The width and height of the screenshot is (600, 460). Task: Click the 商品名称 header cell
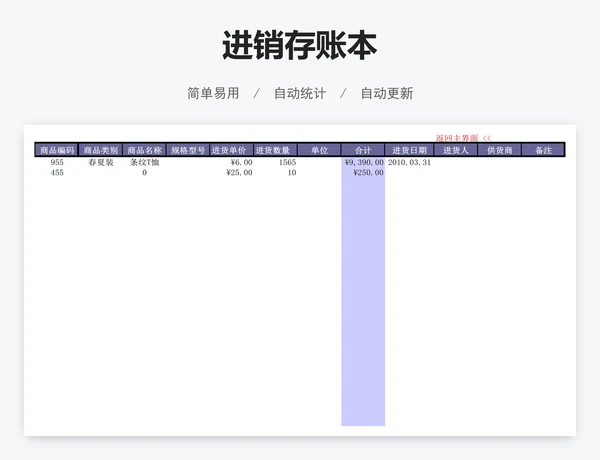[x=144, y=150]
